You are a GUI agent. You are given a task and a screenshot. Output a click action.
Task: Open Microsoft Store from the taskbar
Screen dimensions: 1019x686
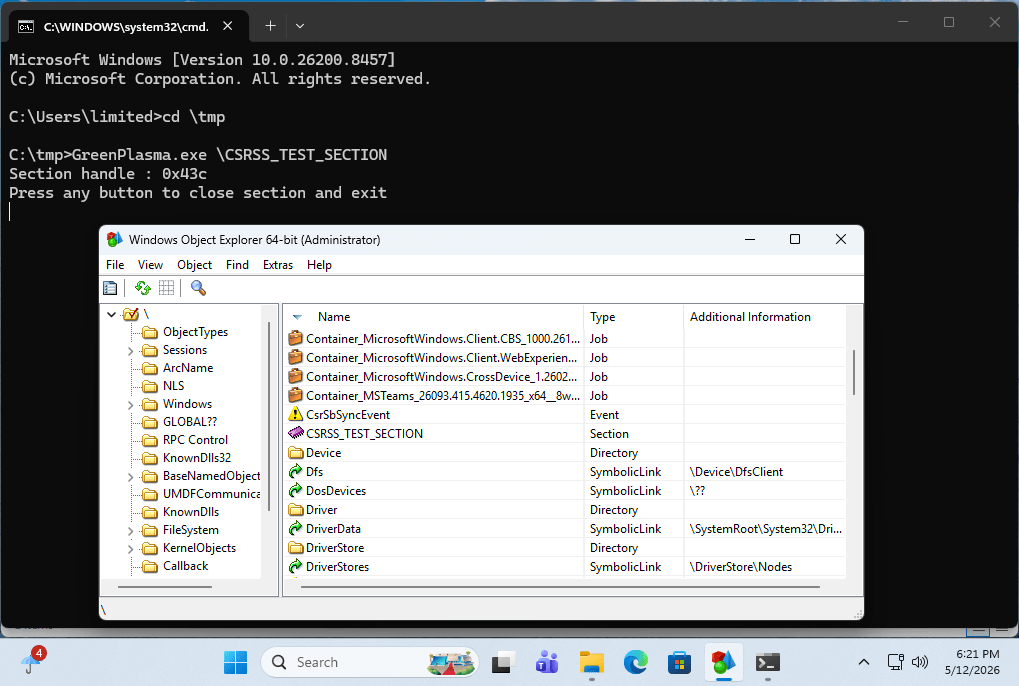pyautogui.click(x=679, y=663)
